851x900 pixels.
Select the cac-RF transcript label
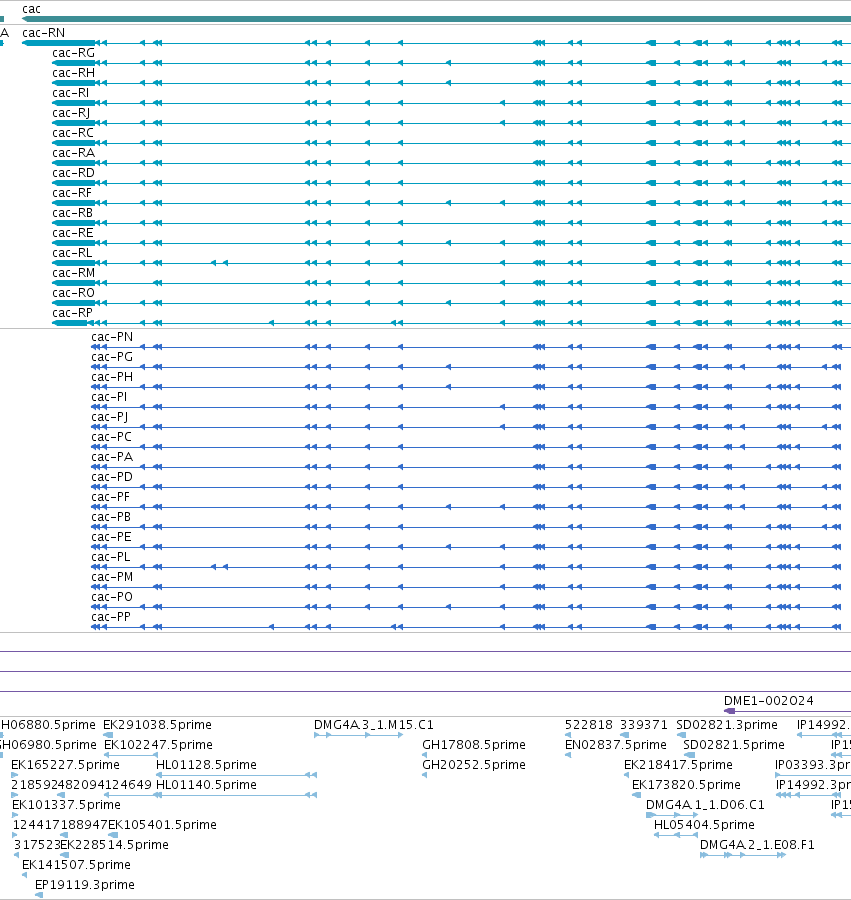coord(72,193)
